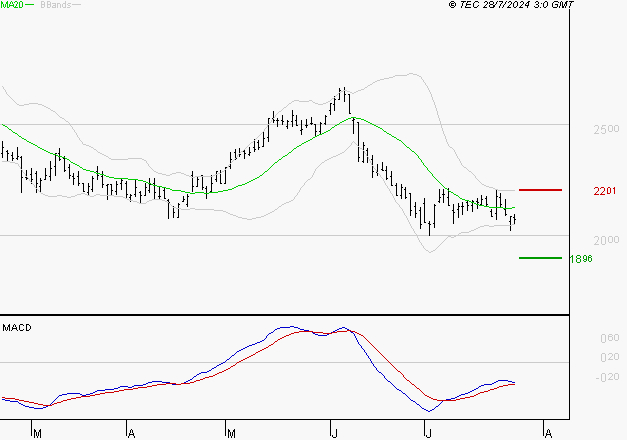This screenshot has width=627, height=440.
Task: Click the green 1896 support value
Action: point(581,259)
